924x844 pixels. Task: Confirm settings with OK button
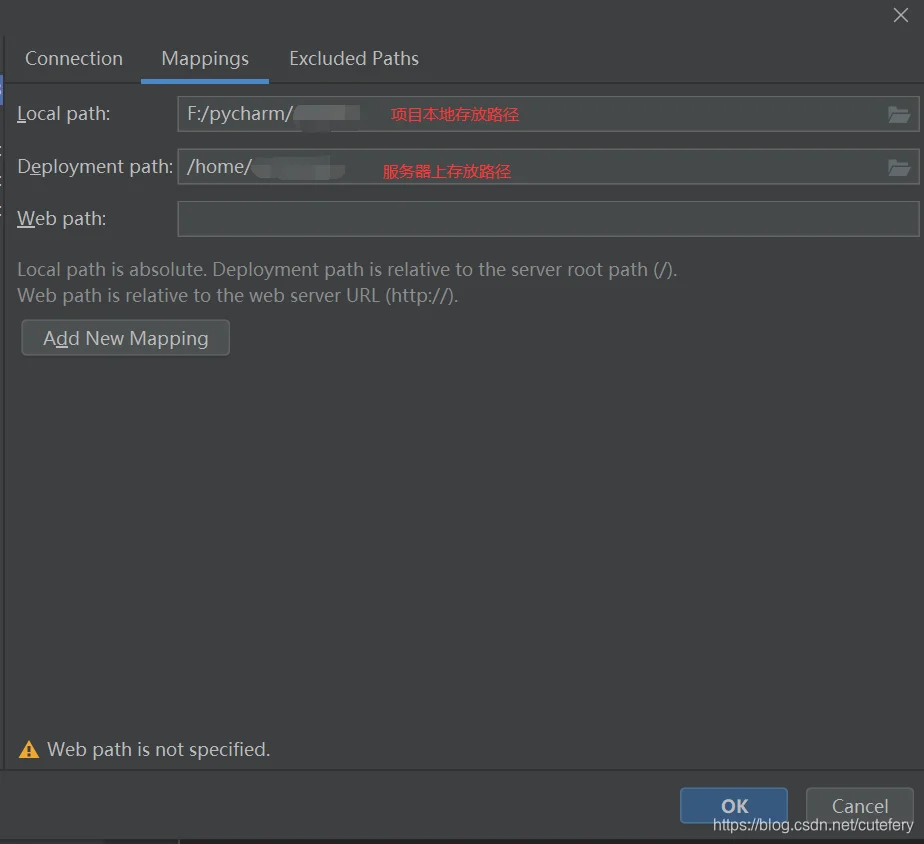tap(734, 806)
